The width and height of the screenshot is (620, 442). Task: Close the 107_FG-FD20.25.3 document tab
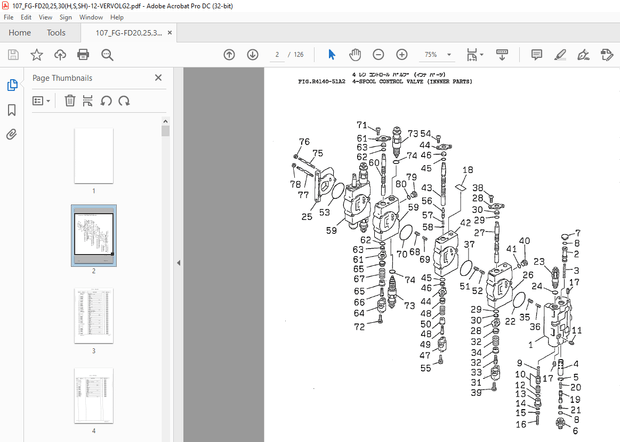pos(170,33)
